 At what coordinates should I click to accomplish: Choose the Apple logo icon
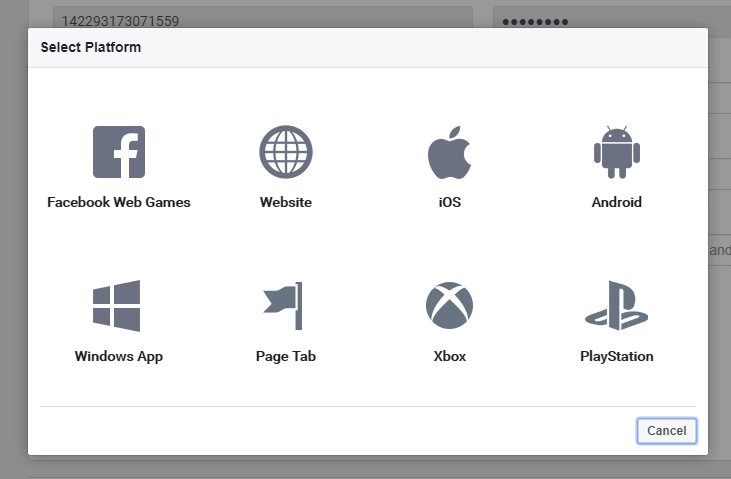(449, 152)
